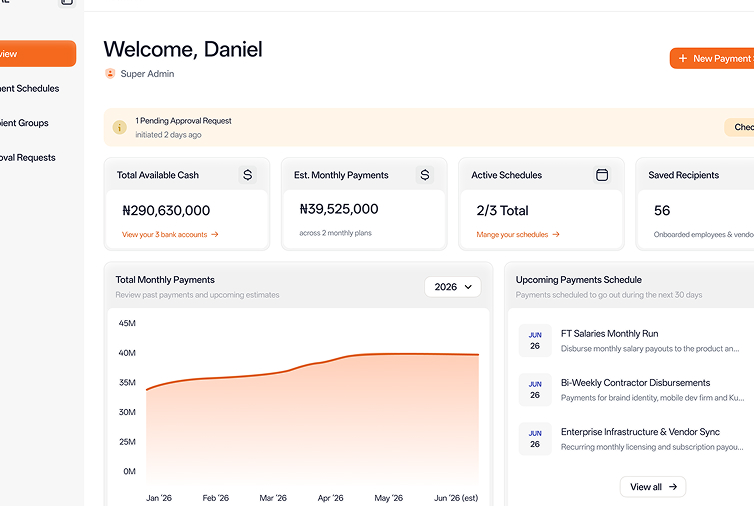Viewport: 754px width, 506px height.
Task: Open Approval Requests in sidebar
Action: (27, 158)
